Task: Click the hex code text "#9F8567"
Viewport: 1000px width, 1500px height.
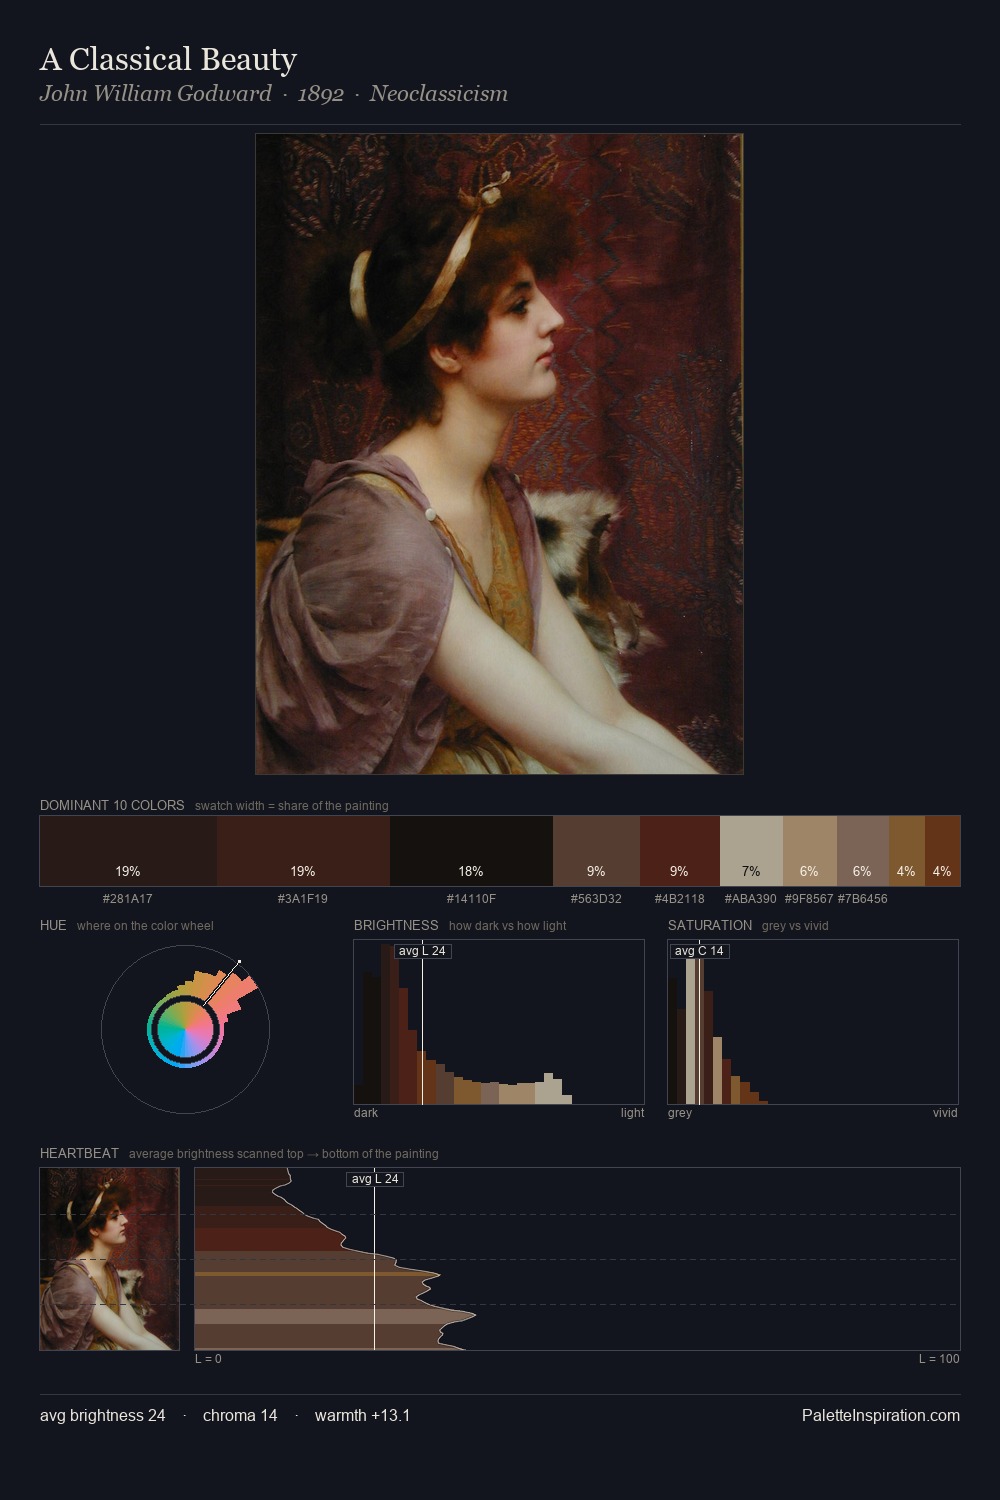Action: tap(809, 899)
